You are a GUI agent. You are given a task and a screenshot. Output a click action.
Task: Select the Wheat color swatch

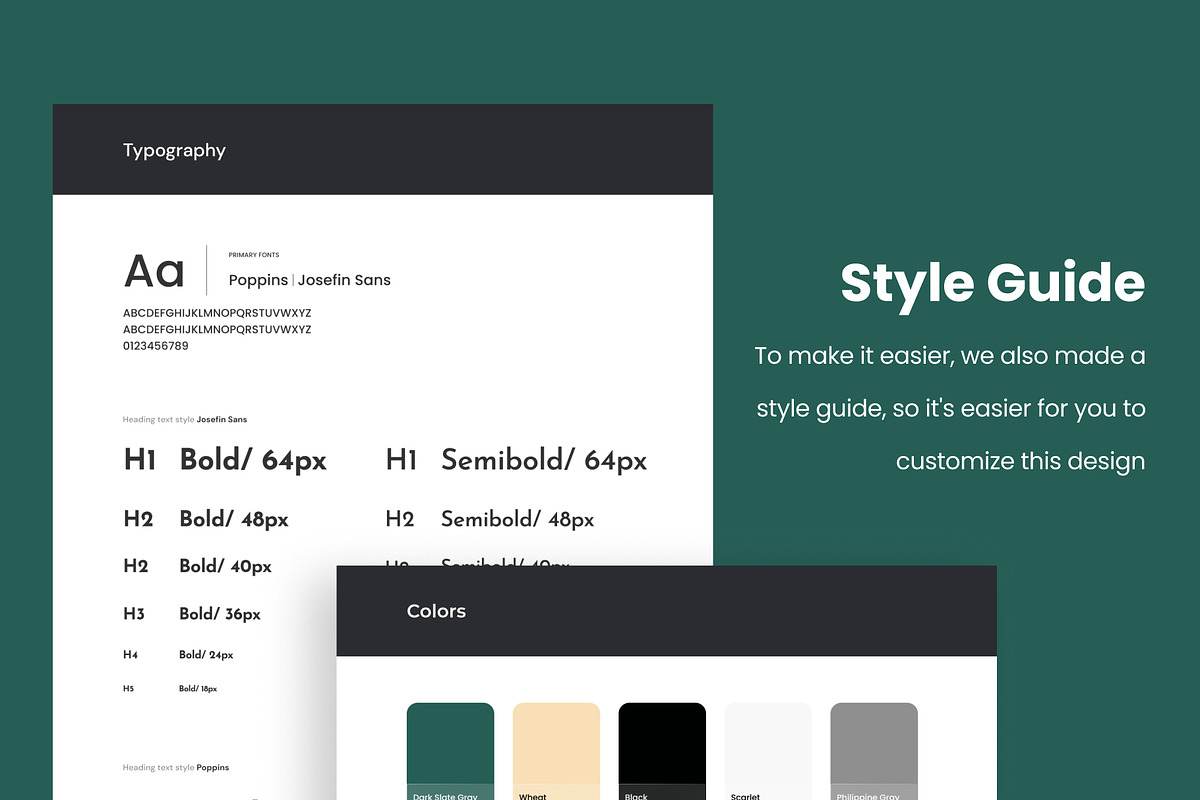(x=556, y=751)
